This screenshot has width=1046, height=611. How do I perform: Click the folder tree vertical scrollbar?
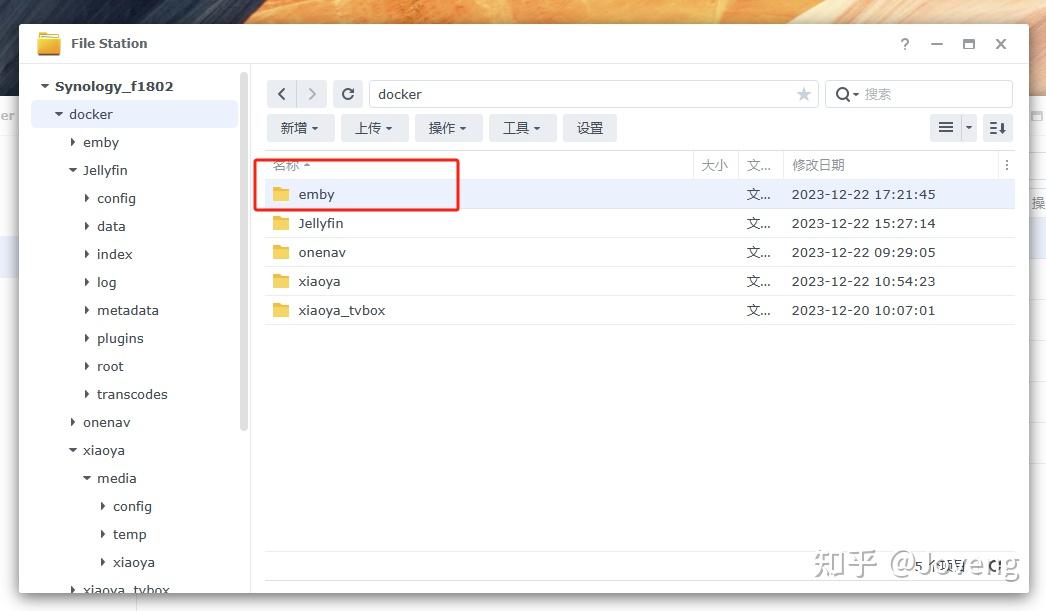point(243,251)
